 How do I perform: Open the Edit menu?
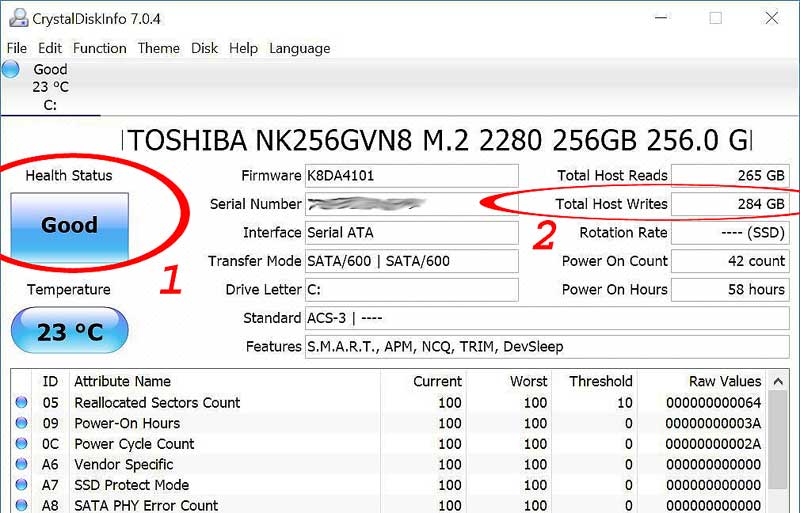point(49,48)
